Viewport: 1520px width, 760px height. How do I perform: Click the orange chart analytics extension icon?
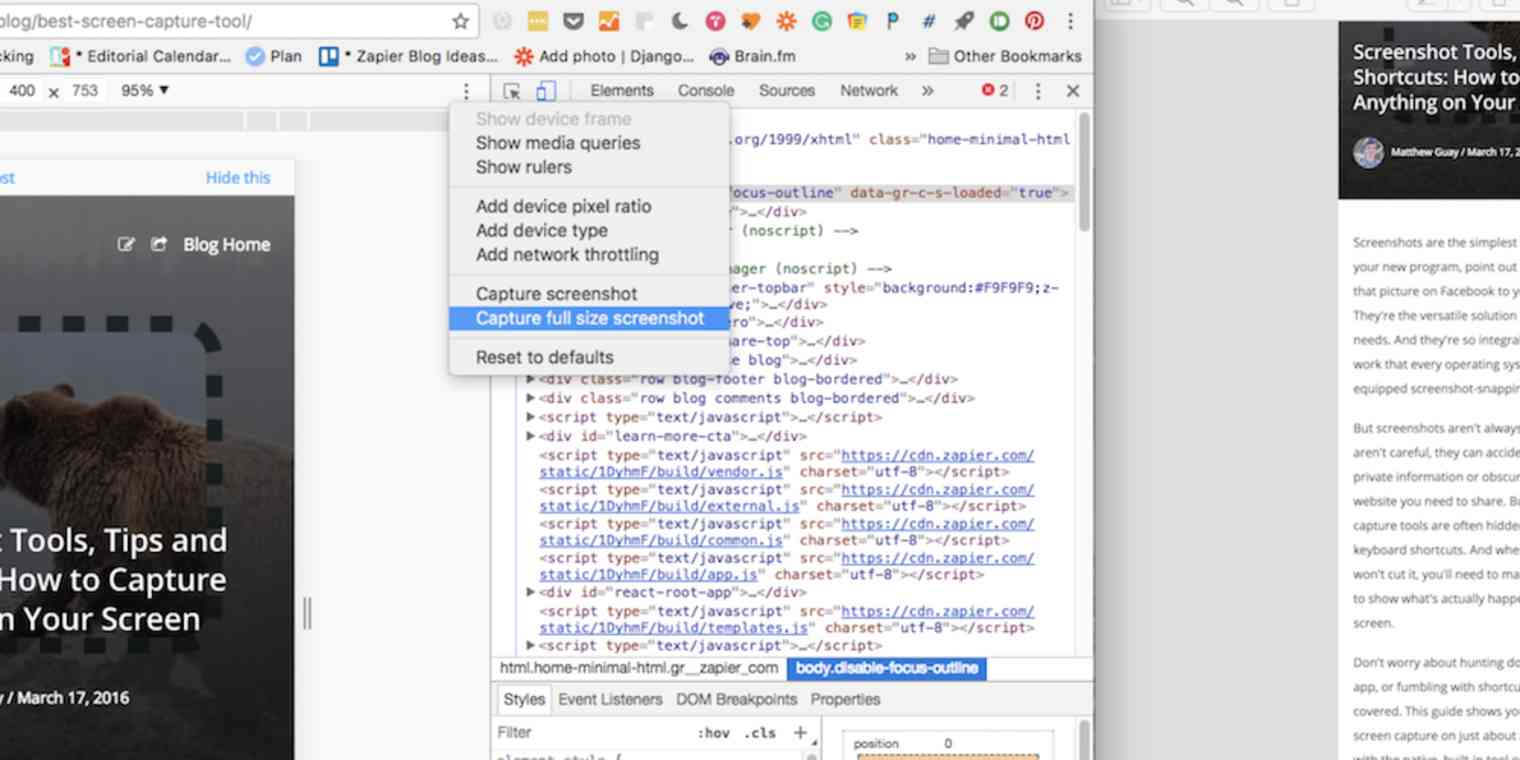point(608,21)
